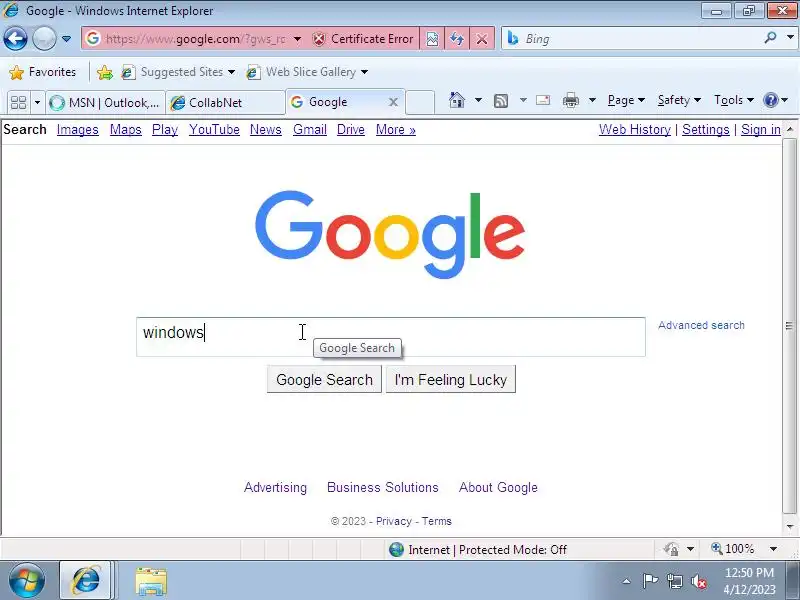Screen dimensions: 800x600
Task: Expand the tab list dropdown arrow
Action: click(x=37, y=103)
